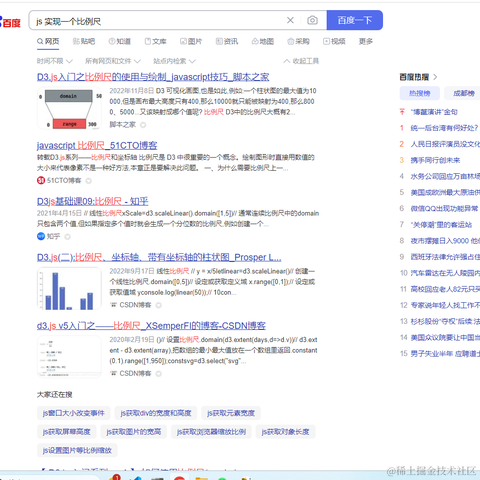Click the small icon after 知乎
This screenshot has width=480, height=480.
pyautogui.click(x=68, y=237)
